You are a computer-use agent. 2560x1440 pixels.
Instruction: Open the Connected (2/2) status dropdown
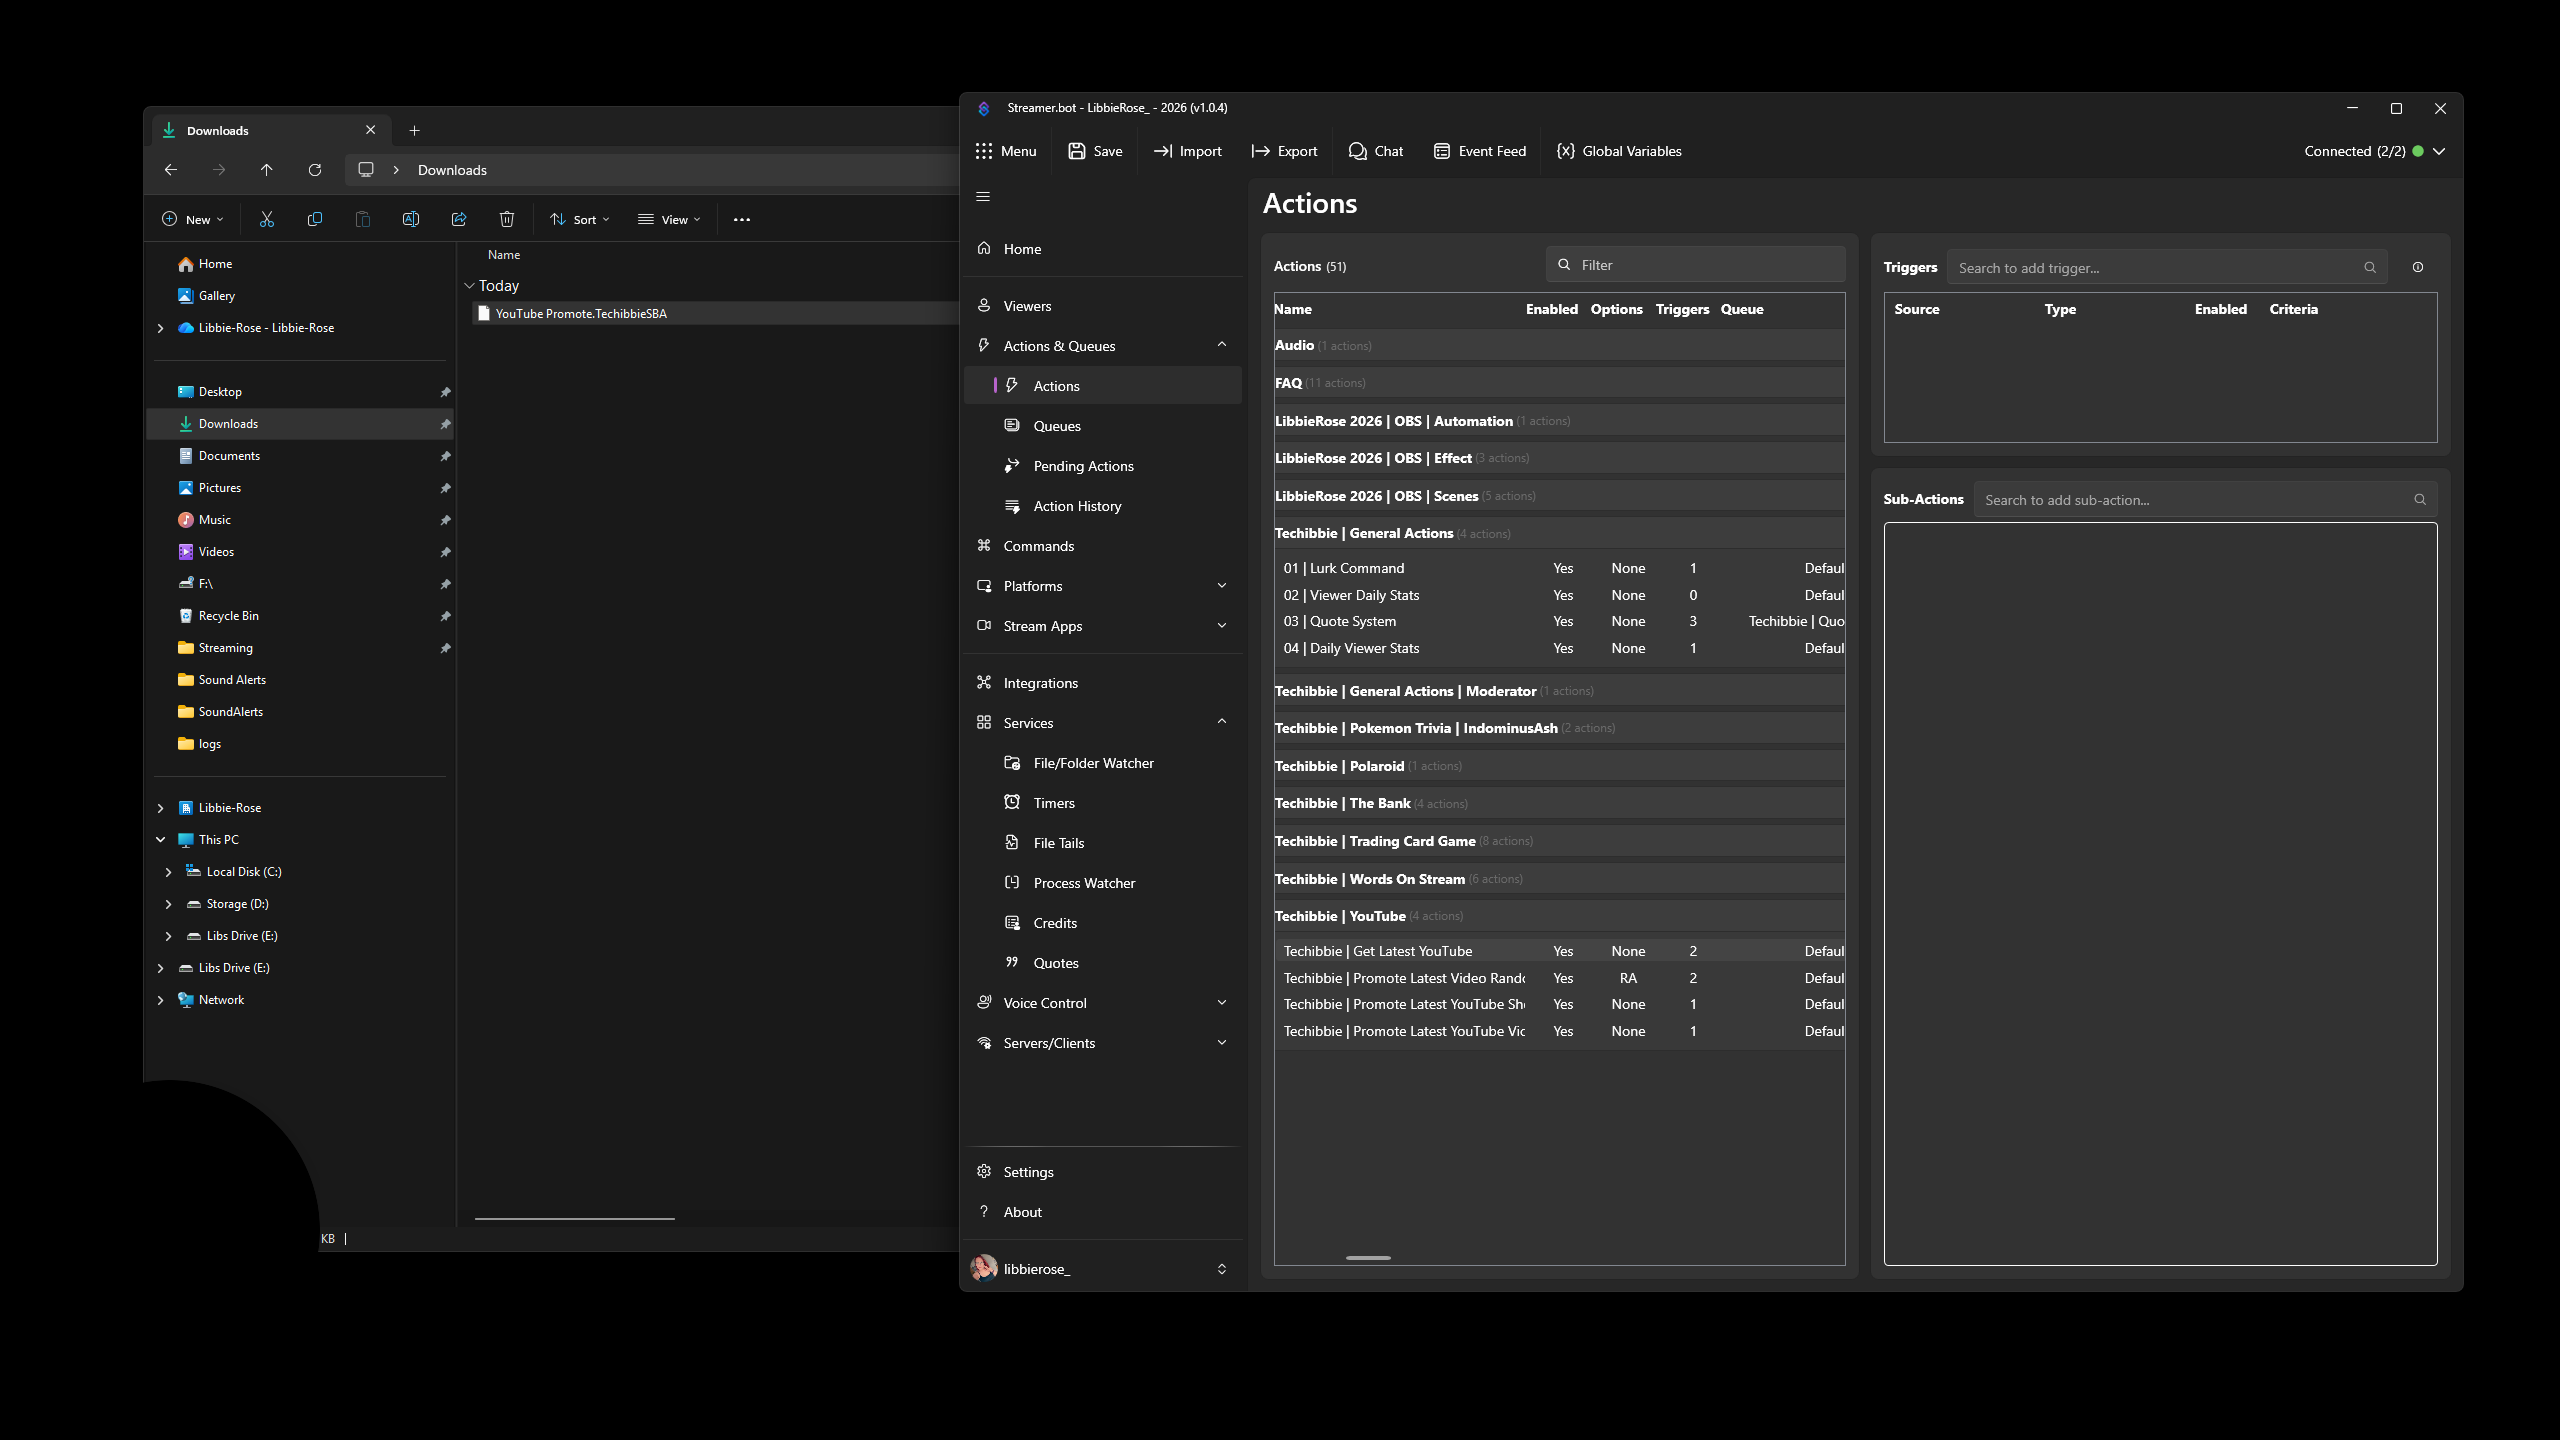point(2439,151)
